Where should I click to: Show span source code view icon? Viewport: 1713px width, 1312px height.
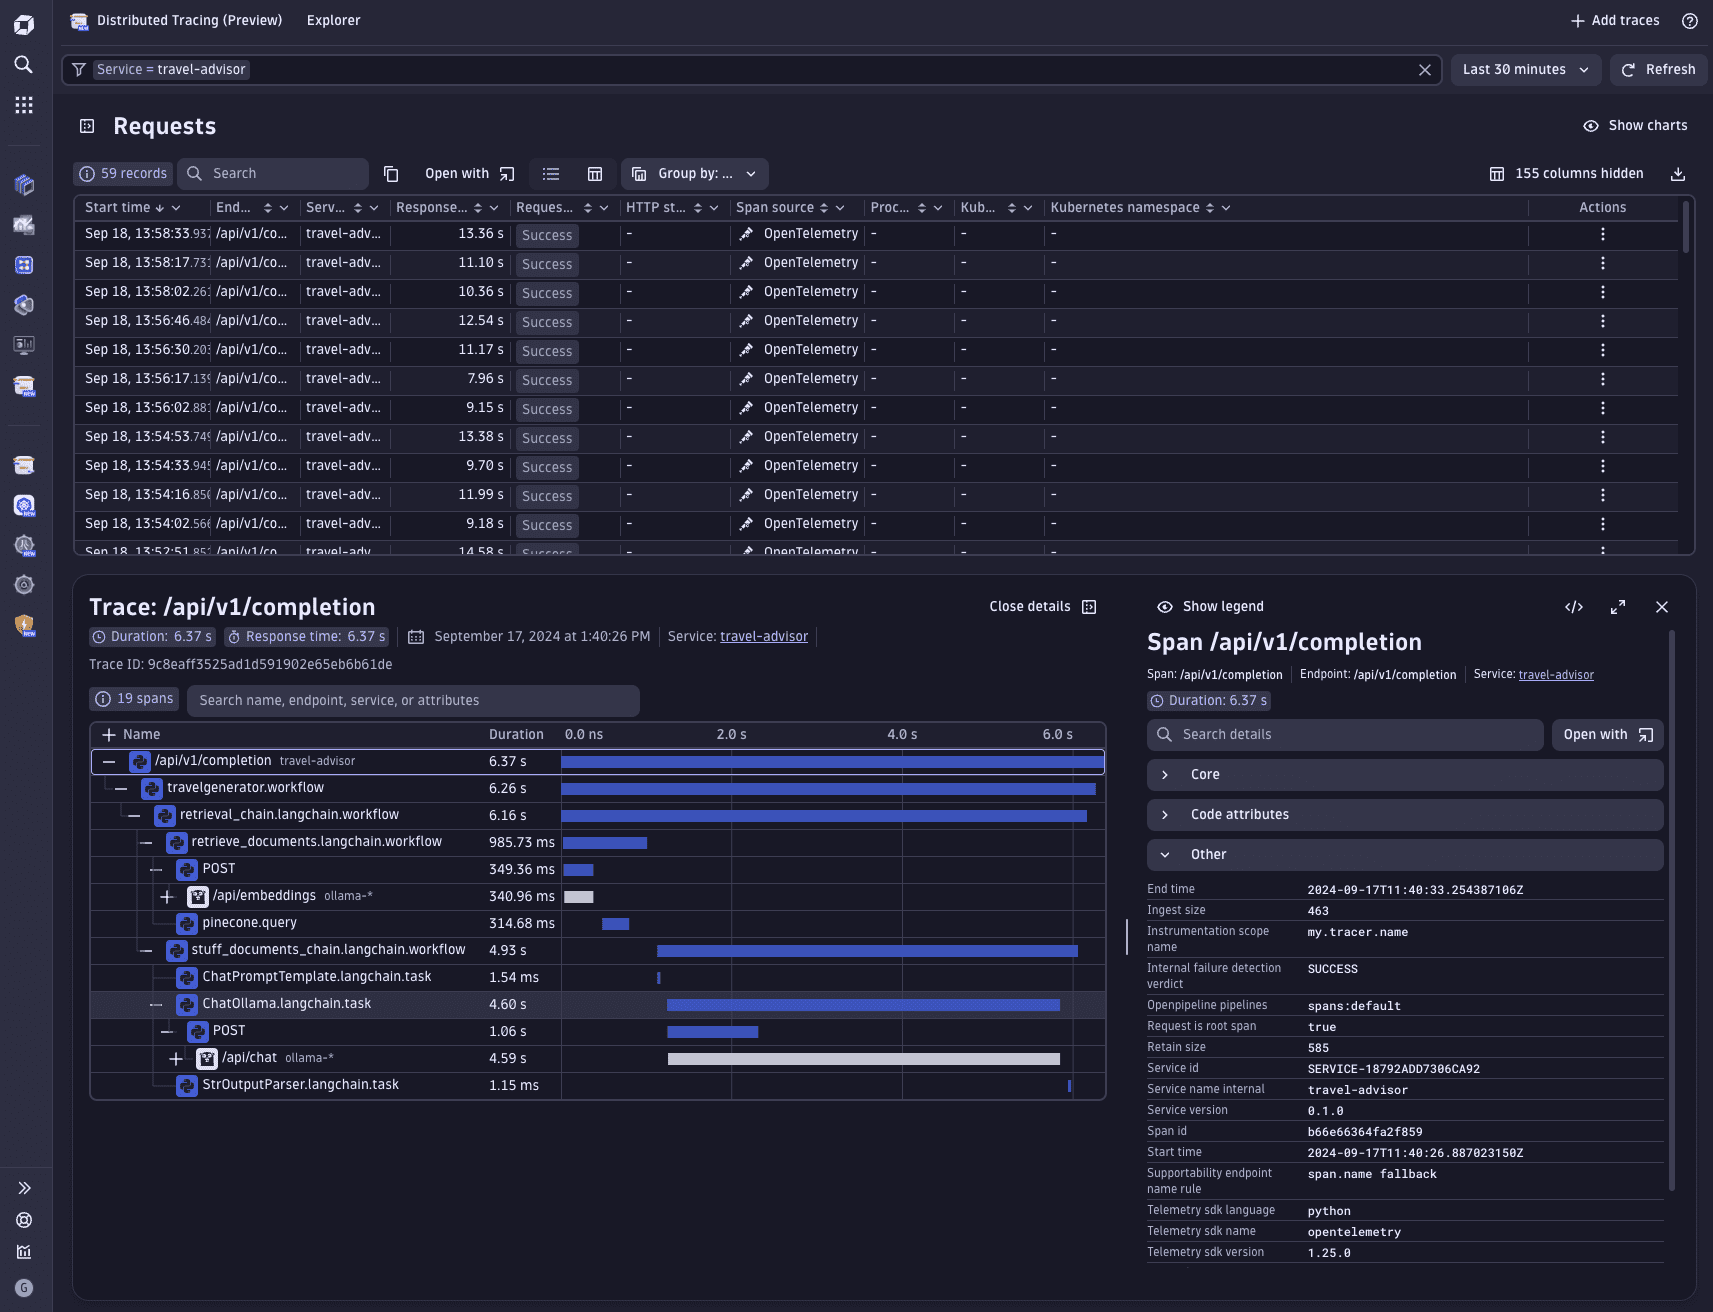coord(1574,607)
